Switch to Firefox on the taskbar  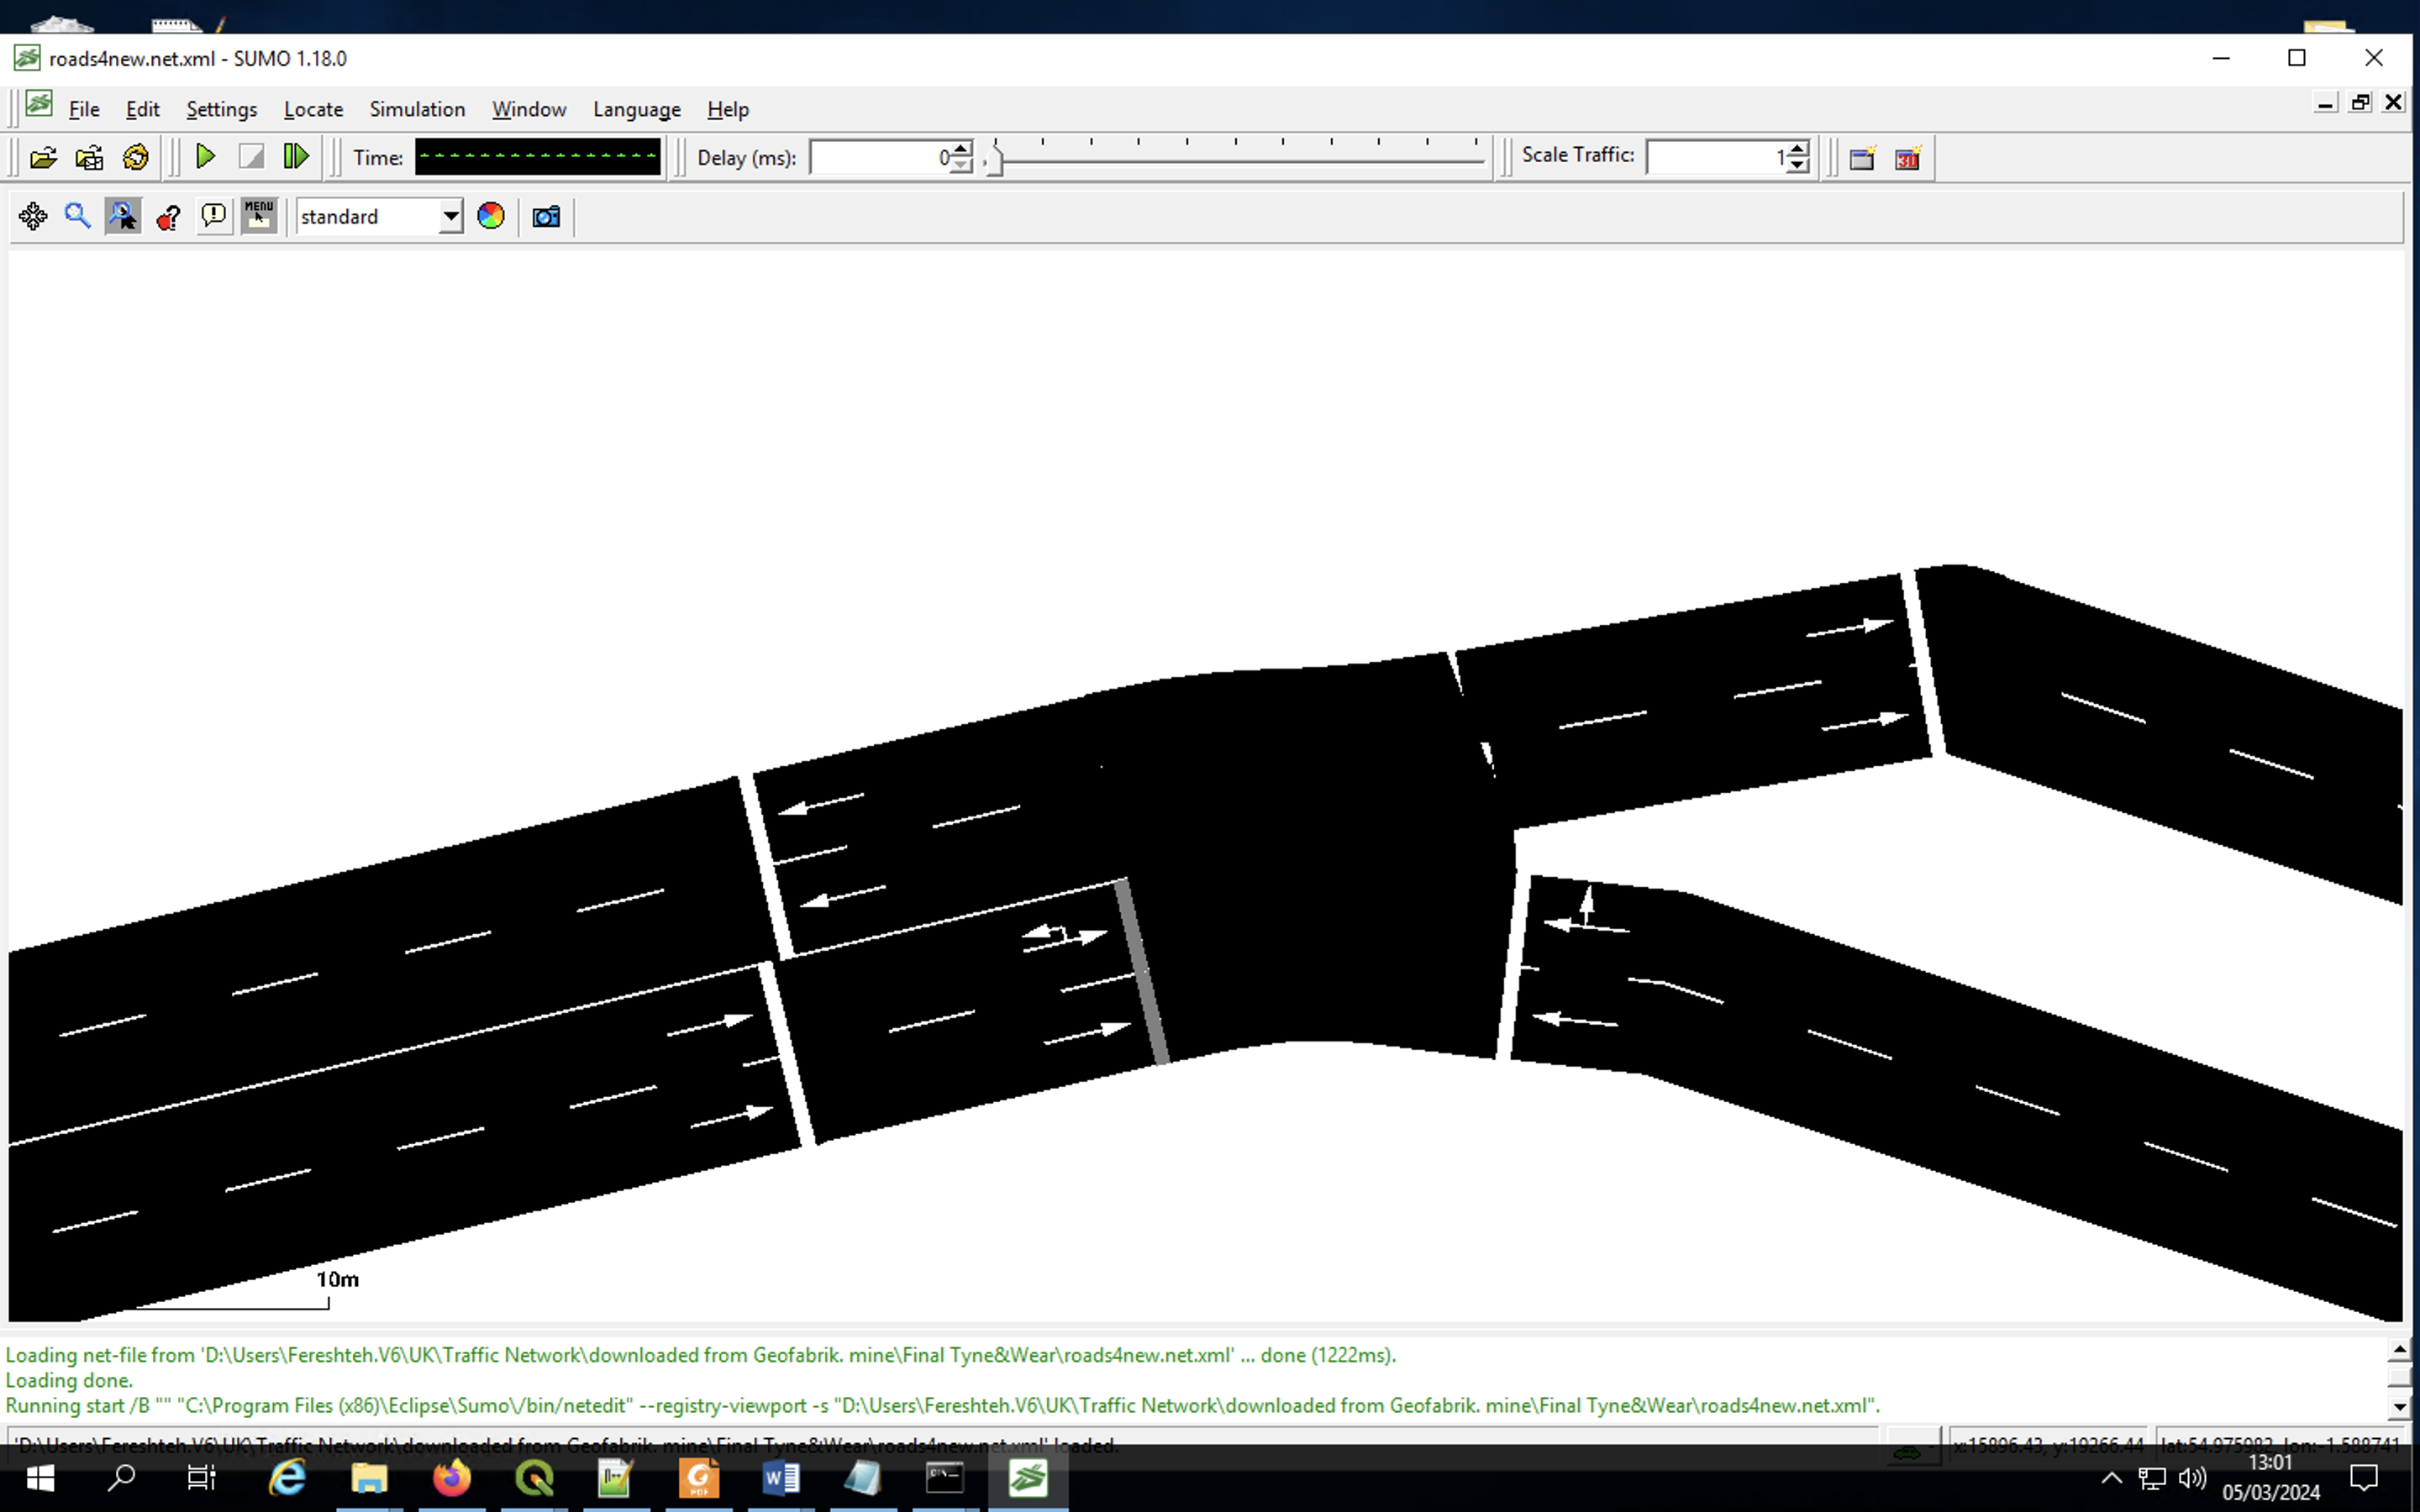click(x=451, y=1478)
